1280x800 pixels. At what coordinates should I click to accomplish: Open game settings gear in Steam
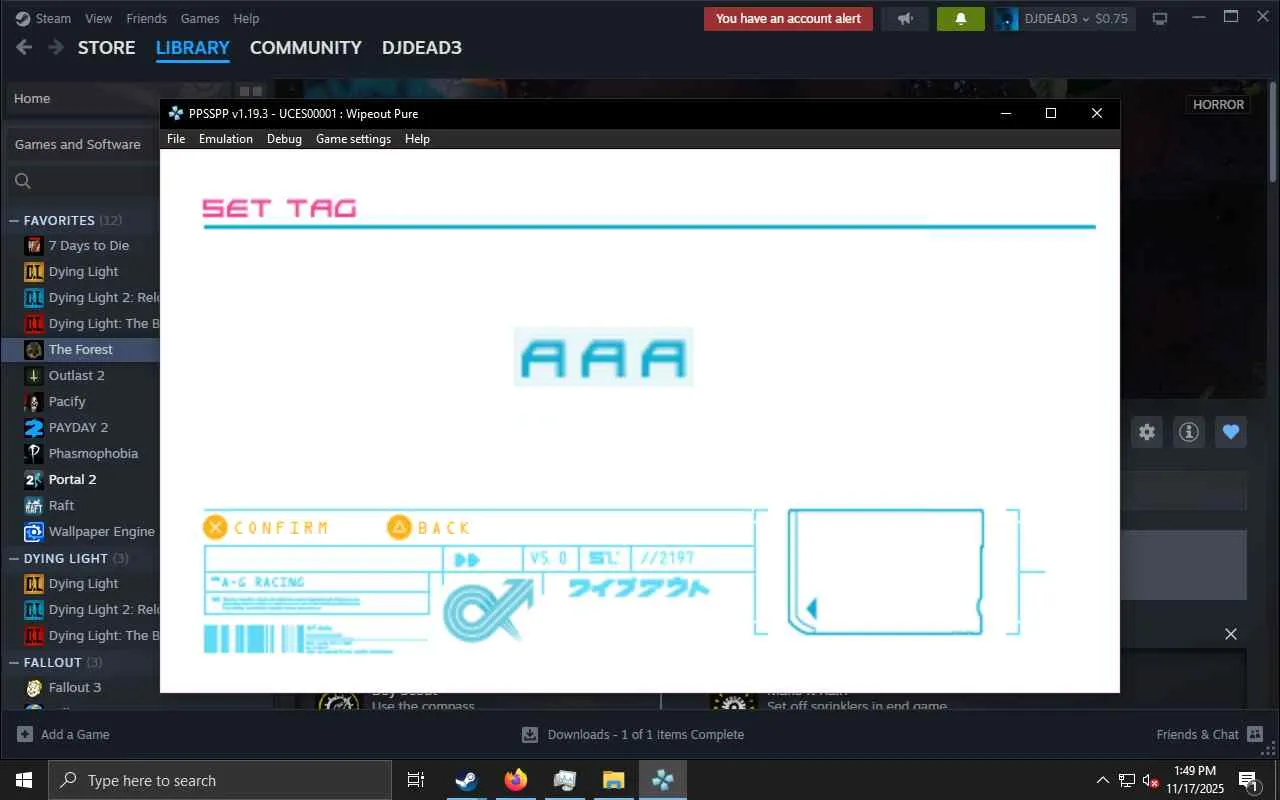point(1147,432)
